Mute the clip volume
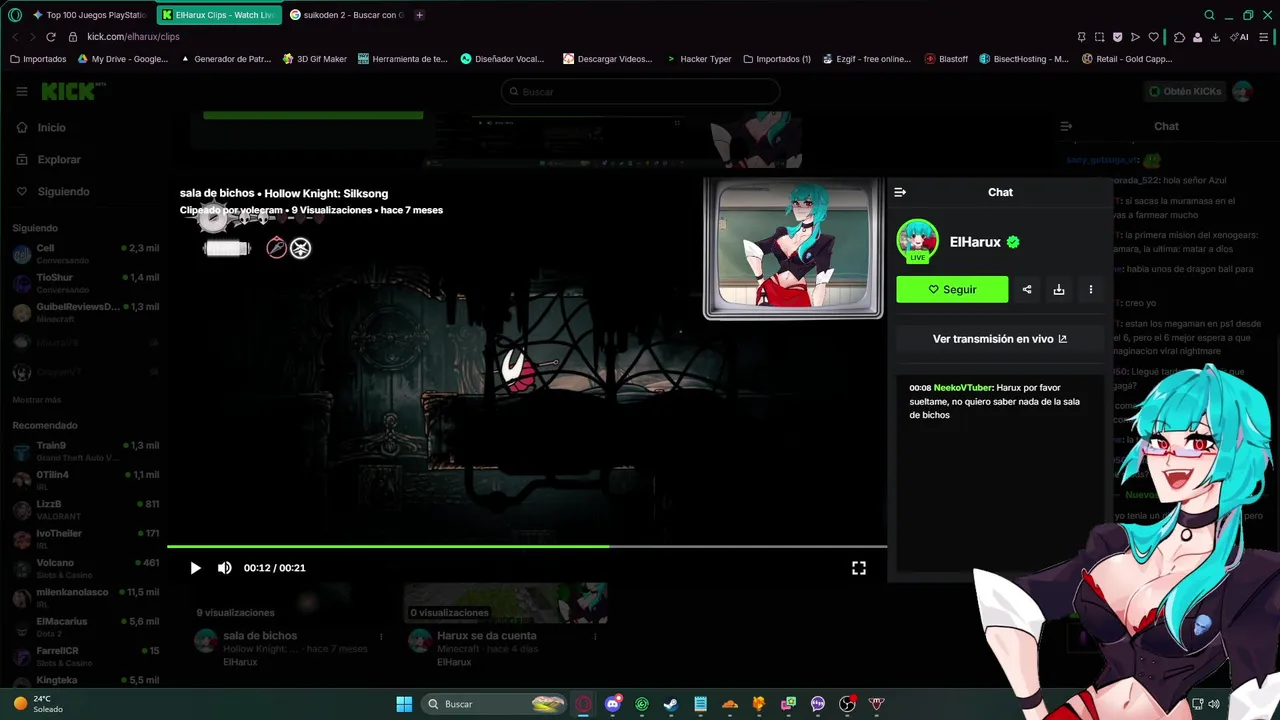Screen dimensions: 1280x720 [224, 568]
